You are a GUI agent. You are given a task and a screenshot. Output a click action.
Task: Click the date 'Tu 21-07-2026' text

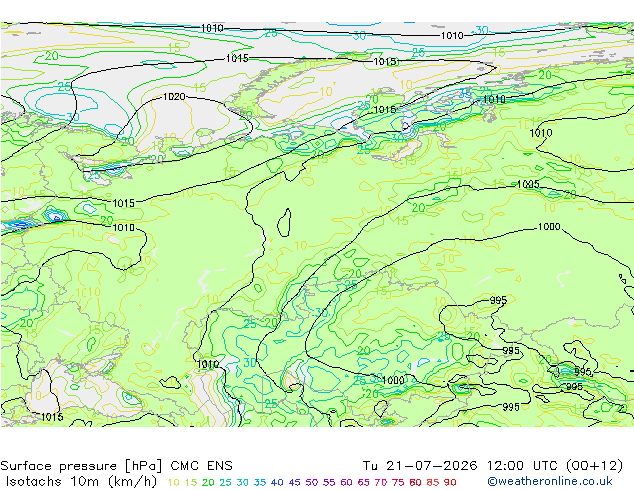[x=419, y=466]
